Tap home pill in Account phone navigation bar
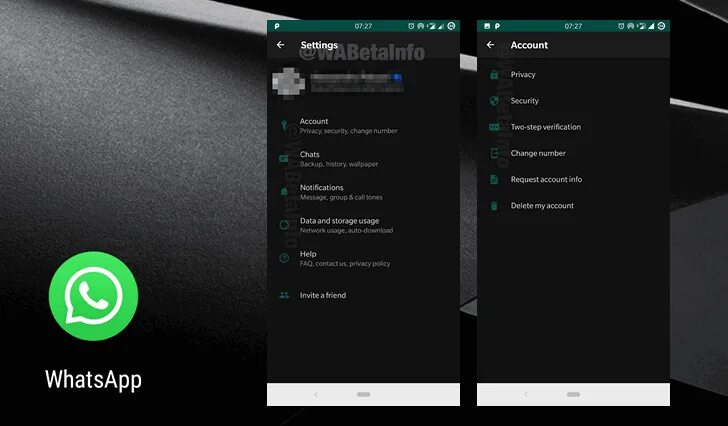This screenshot has width=728, height=426. click(573, 394)
